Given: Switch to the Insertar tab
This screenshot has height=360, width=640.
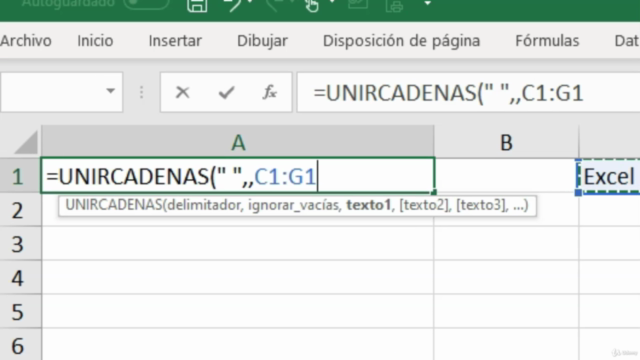Looking at the screenshot, I should coord(175,41).
